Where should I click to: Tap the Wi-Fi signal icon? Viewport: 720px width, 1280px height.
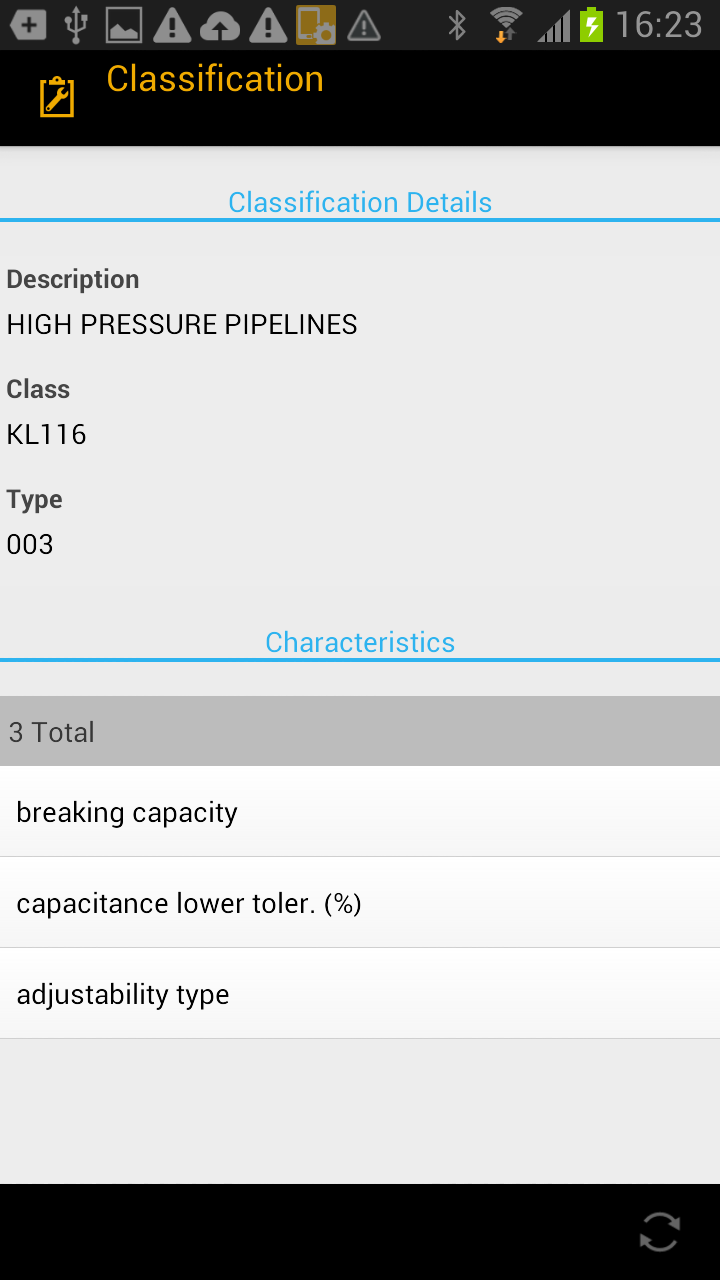[506, 25]
